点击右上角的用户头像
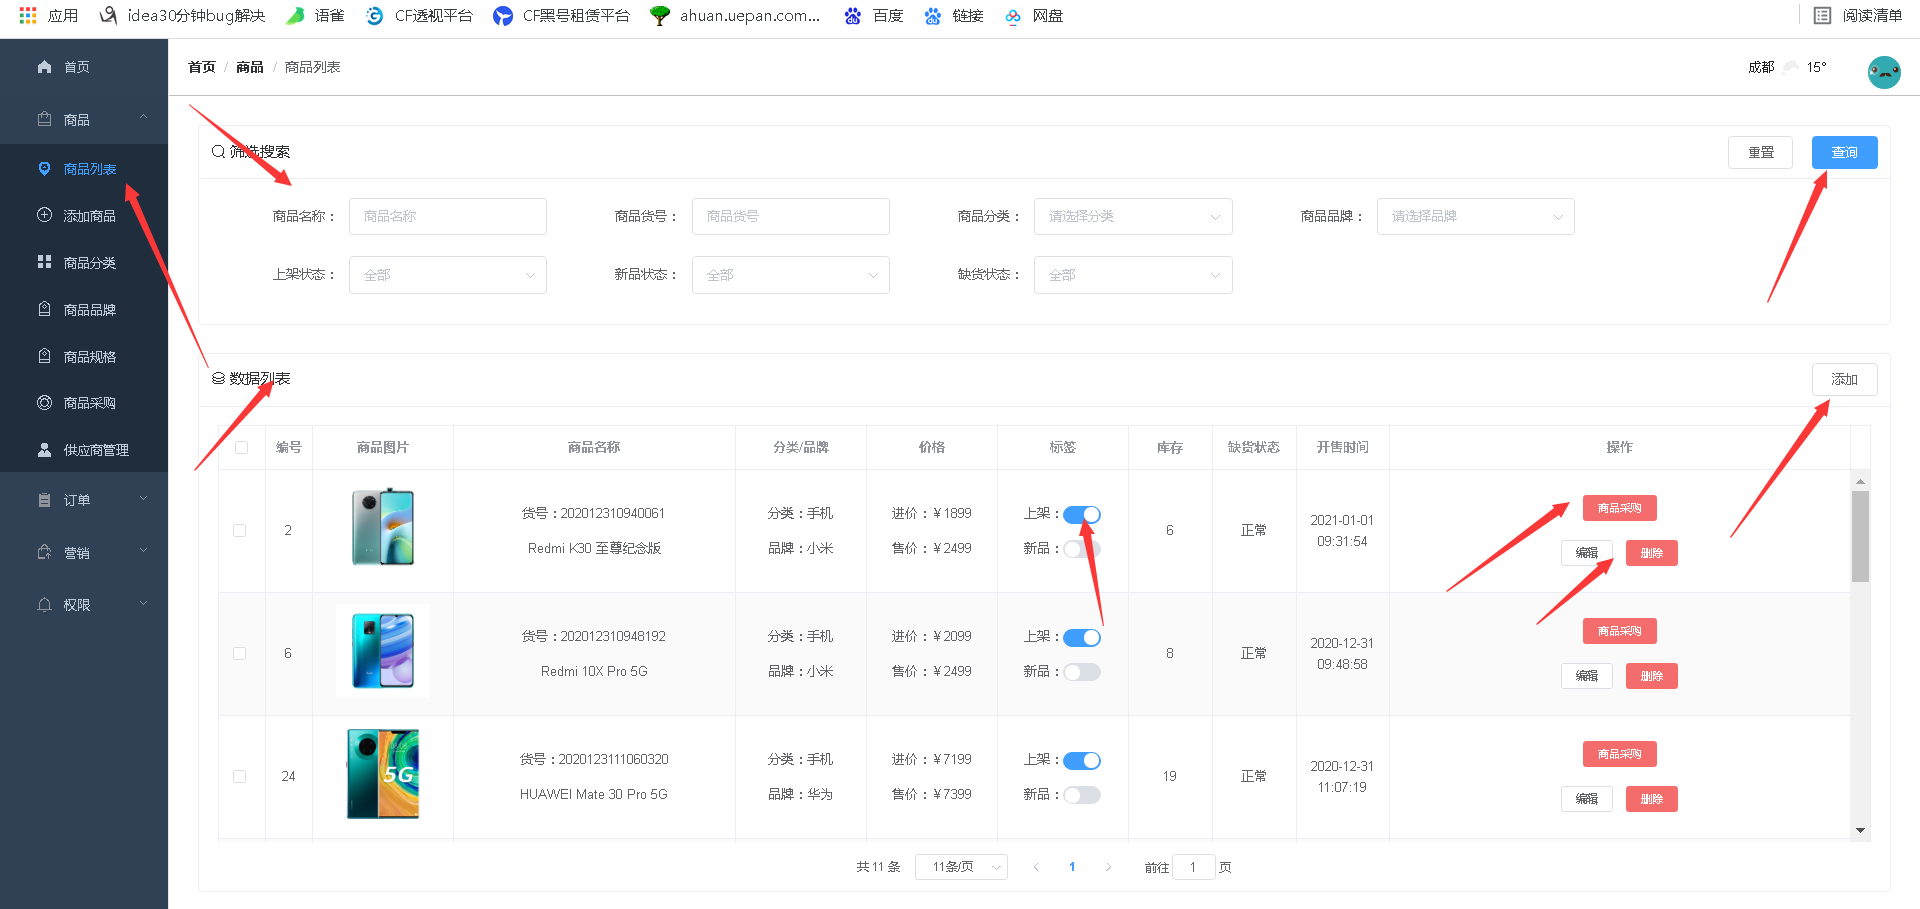 pos(1883,71)
